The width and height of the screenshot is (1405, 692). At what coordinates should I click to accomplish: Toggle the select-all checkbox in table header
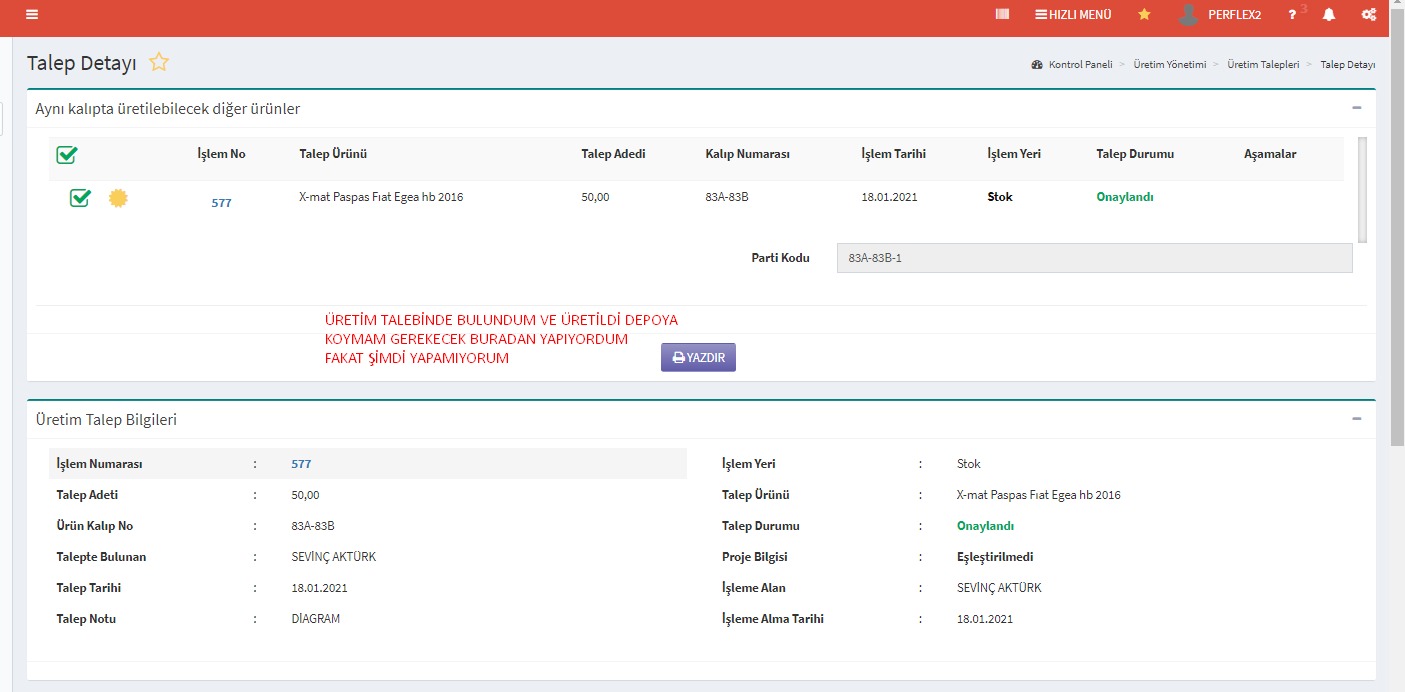(x=67, y=155)
